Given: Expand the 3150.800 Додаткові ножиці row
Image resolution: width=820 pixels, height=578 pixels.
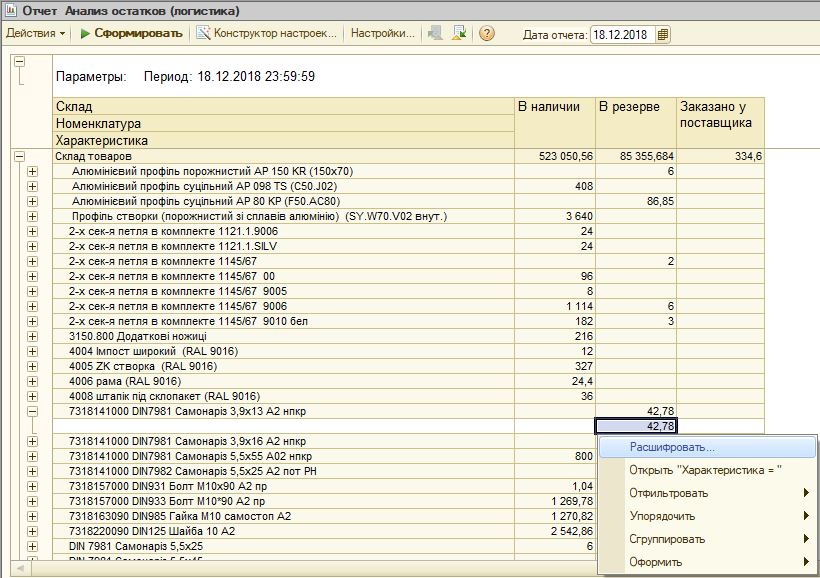Looking at the screenshot, I should click(32, 337).
